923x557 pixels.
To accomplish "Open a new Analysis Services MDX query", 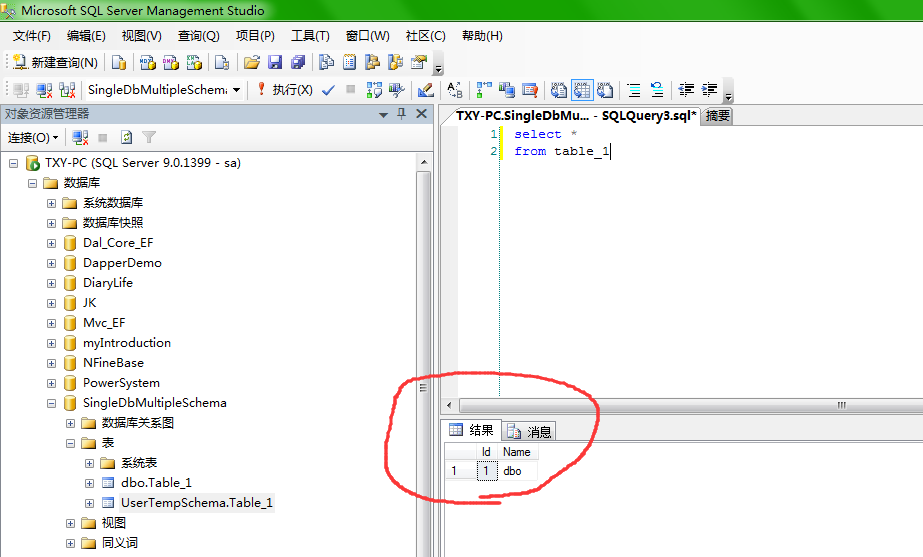I will click(147, 62).
